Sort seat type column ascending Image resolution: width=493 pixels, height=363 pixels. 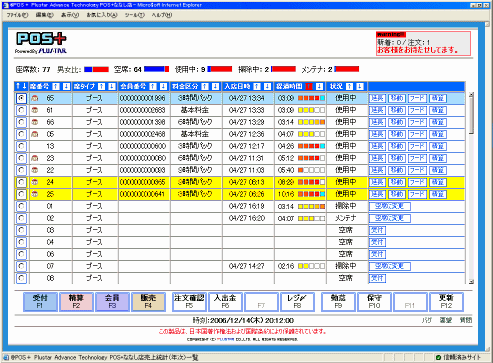tap(102, 87)
